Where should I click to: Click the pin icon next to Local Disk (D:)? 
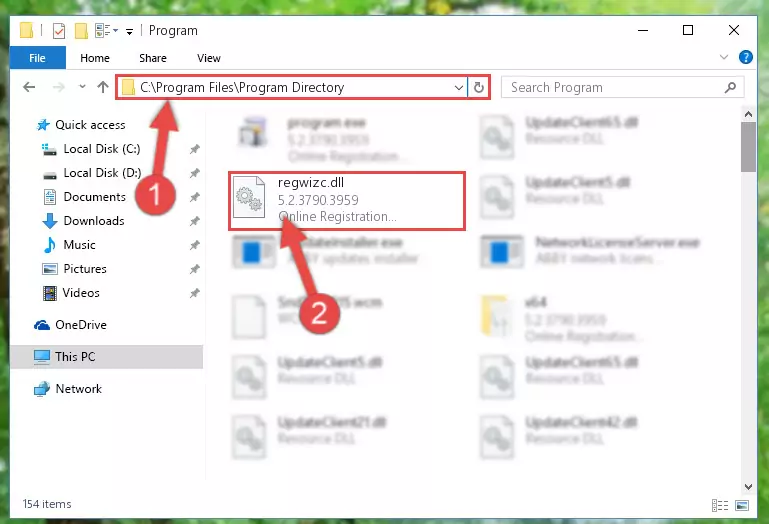pos(195,173)
